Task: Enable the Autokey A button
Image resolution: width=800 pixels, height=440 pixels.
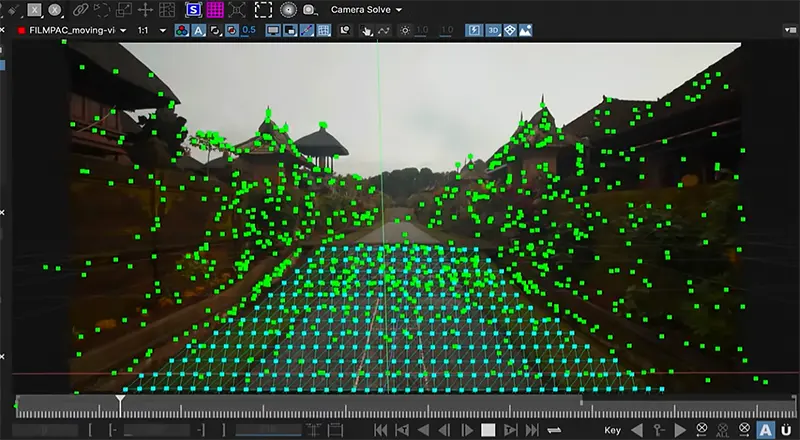Action: tap(765, 430)
